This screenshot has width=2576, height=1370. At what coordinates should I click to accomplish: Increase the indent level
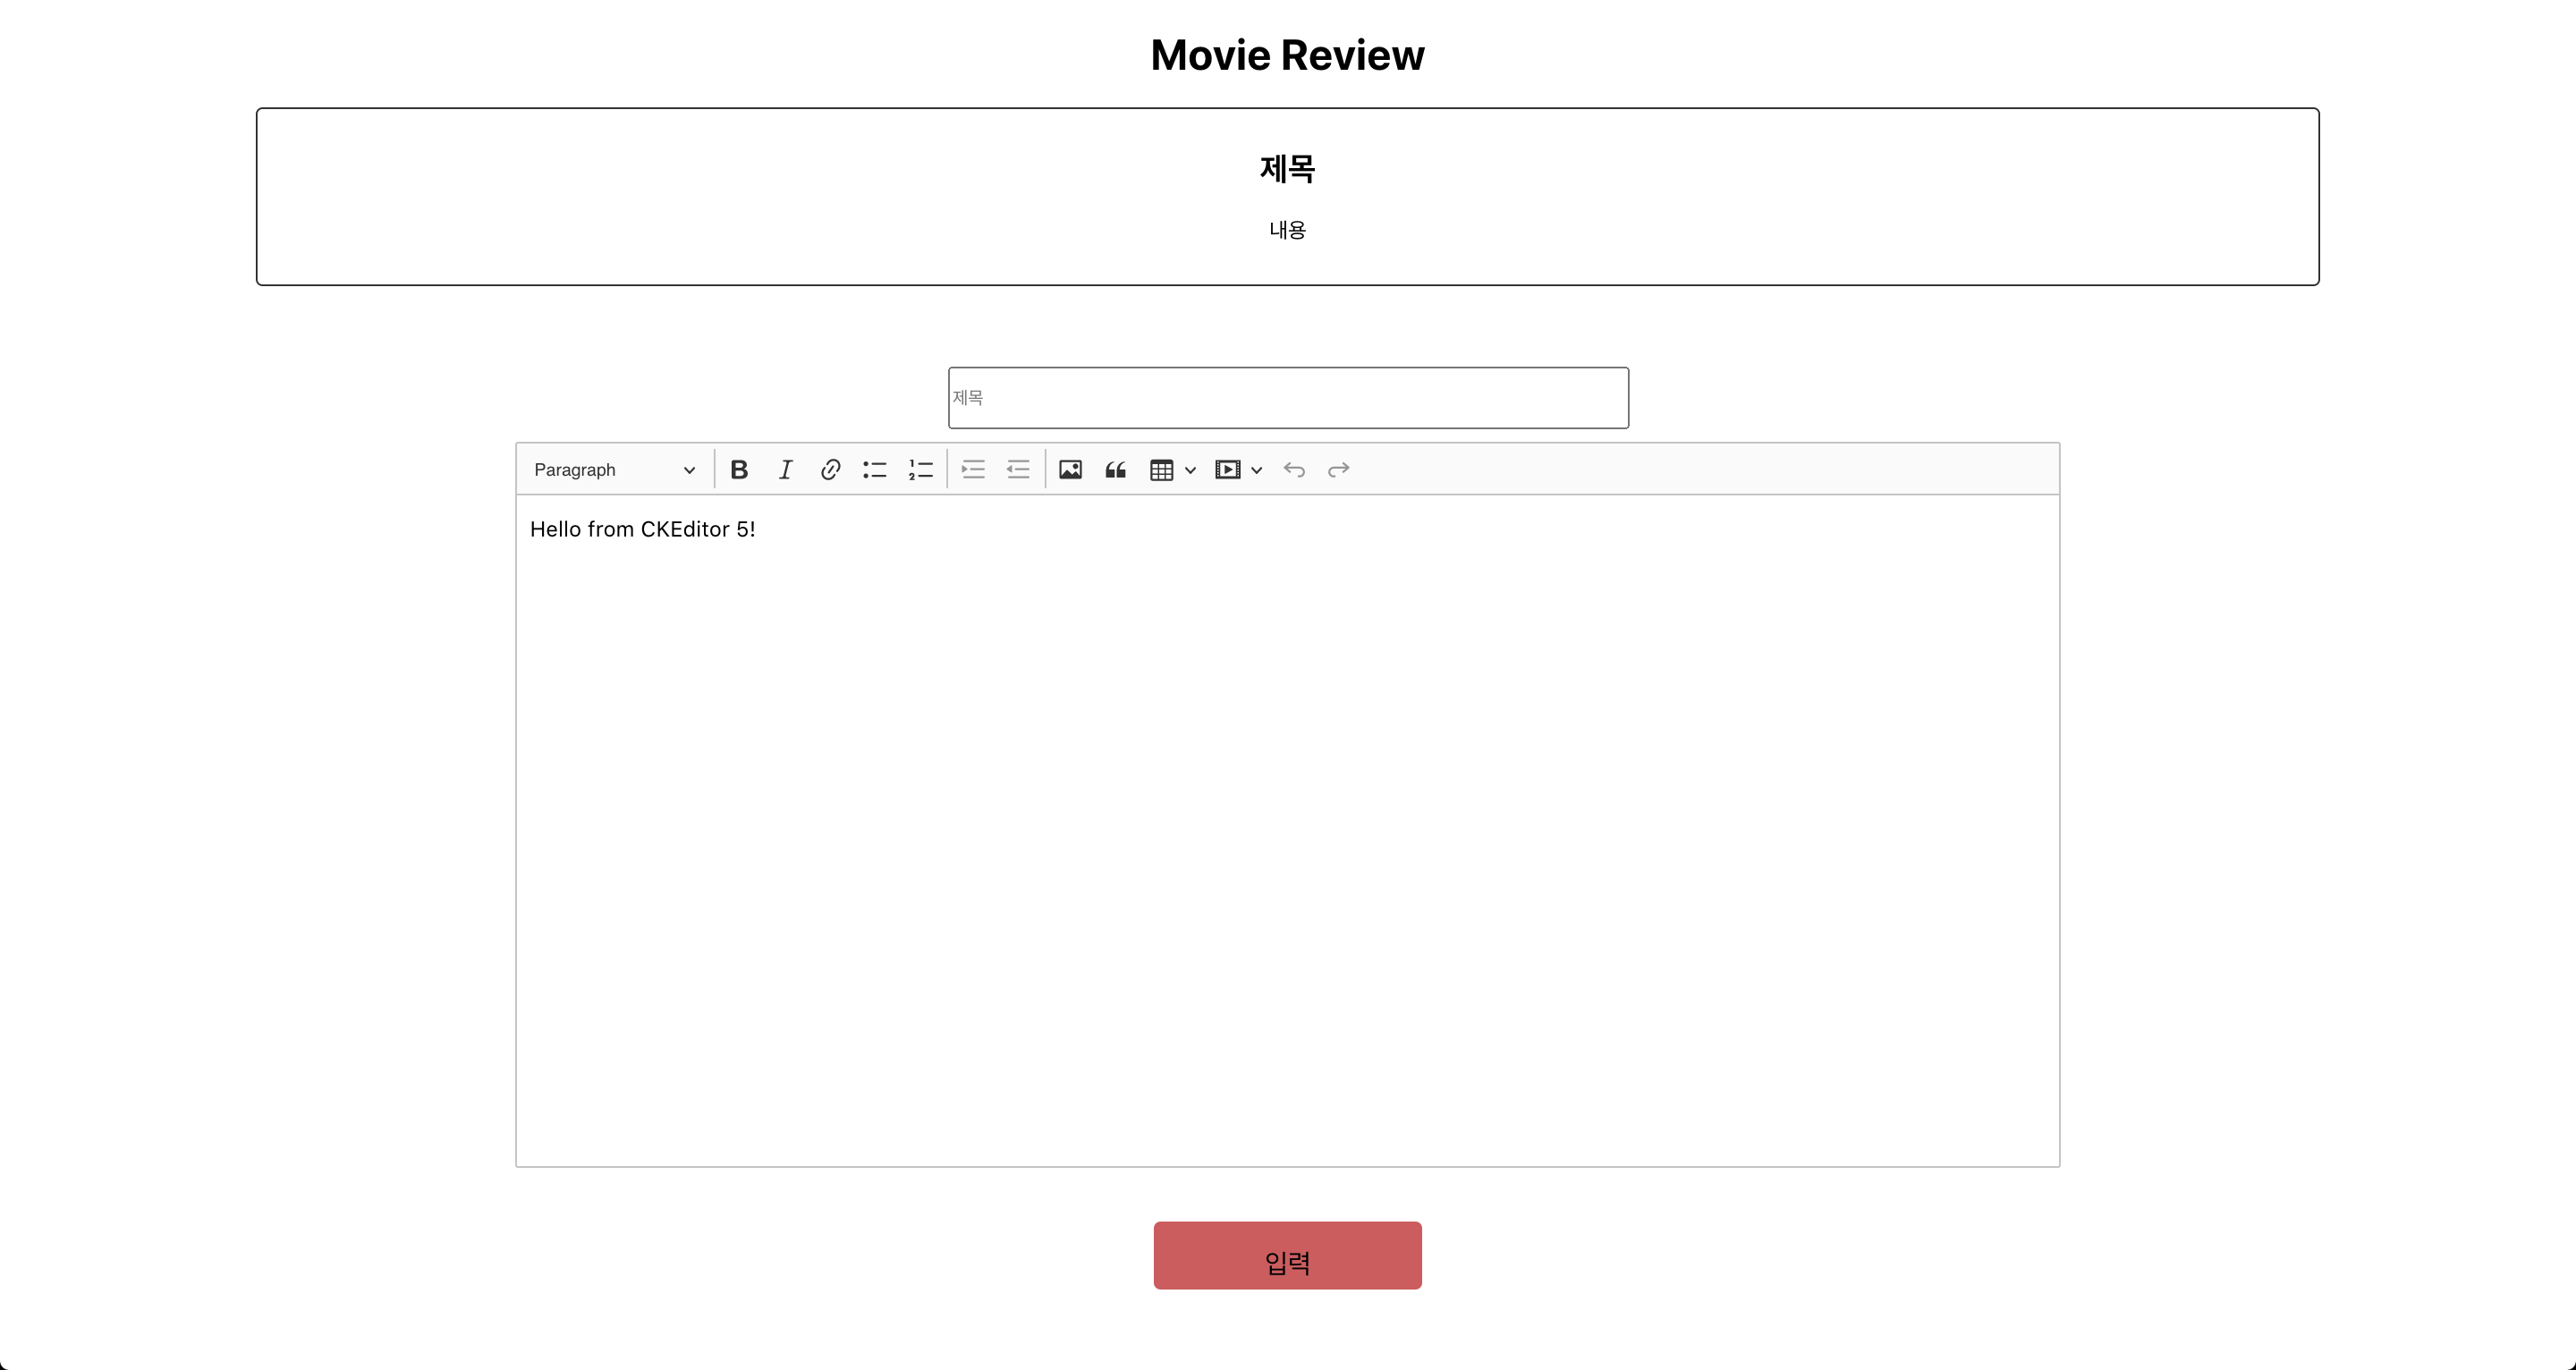pyautogui.click(x=973, y=470)
